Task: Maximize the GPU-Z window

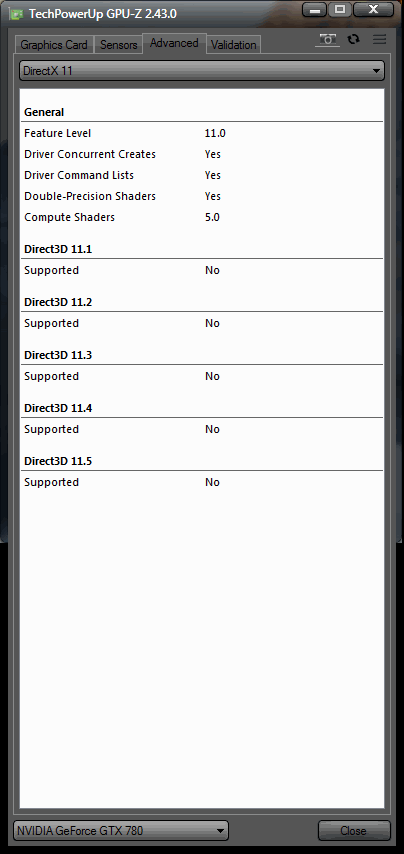Action: [x=340, y=10]
